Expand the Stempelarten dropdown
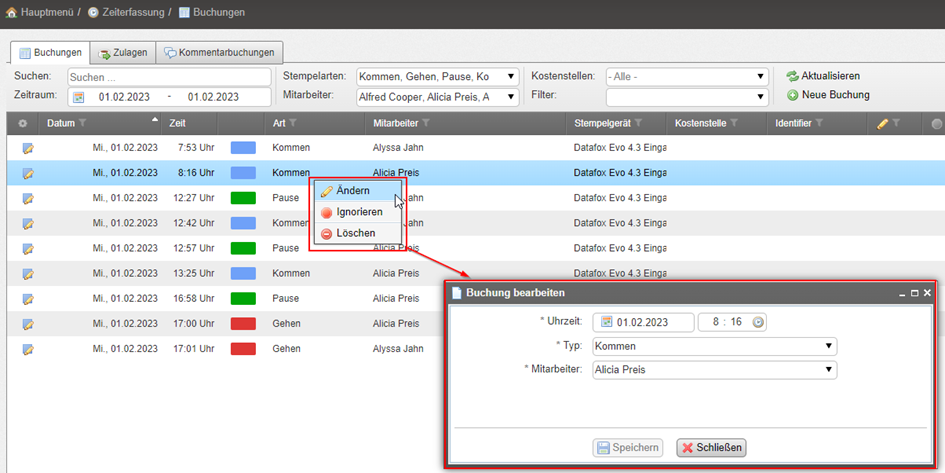 point(511,77)
